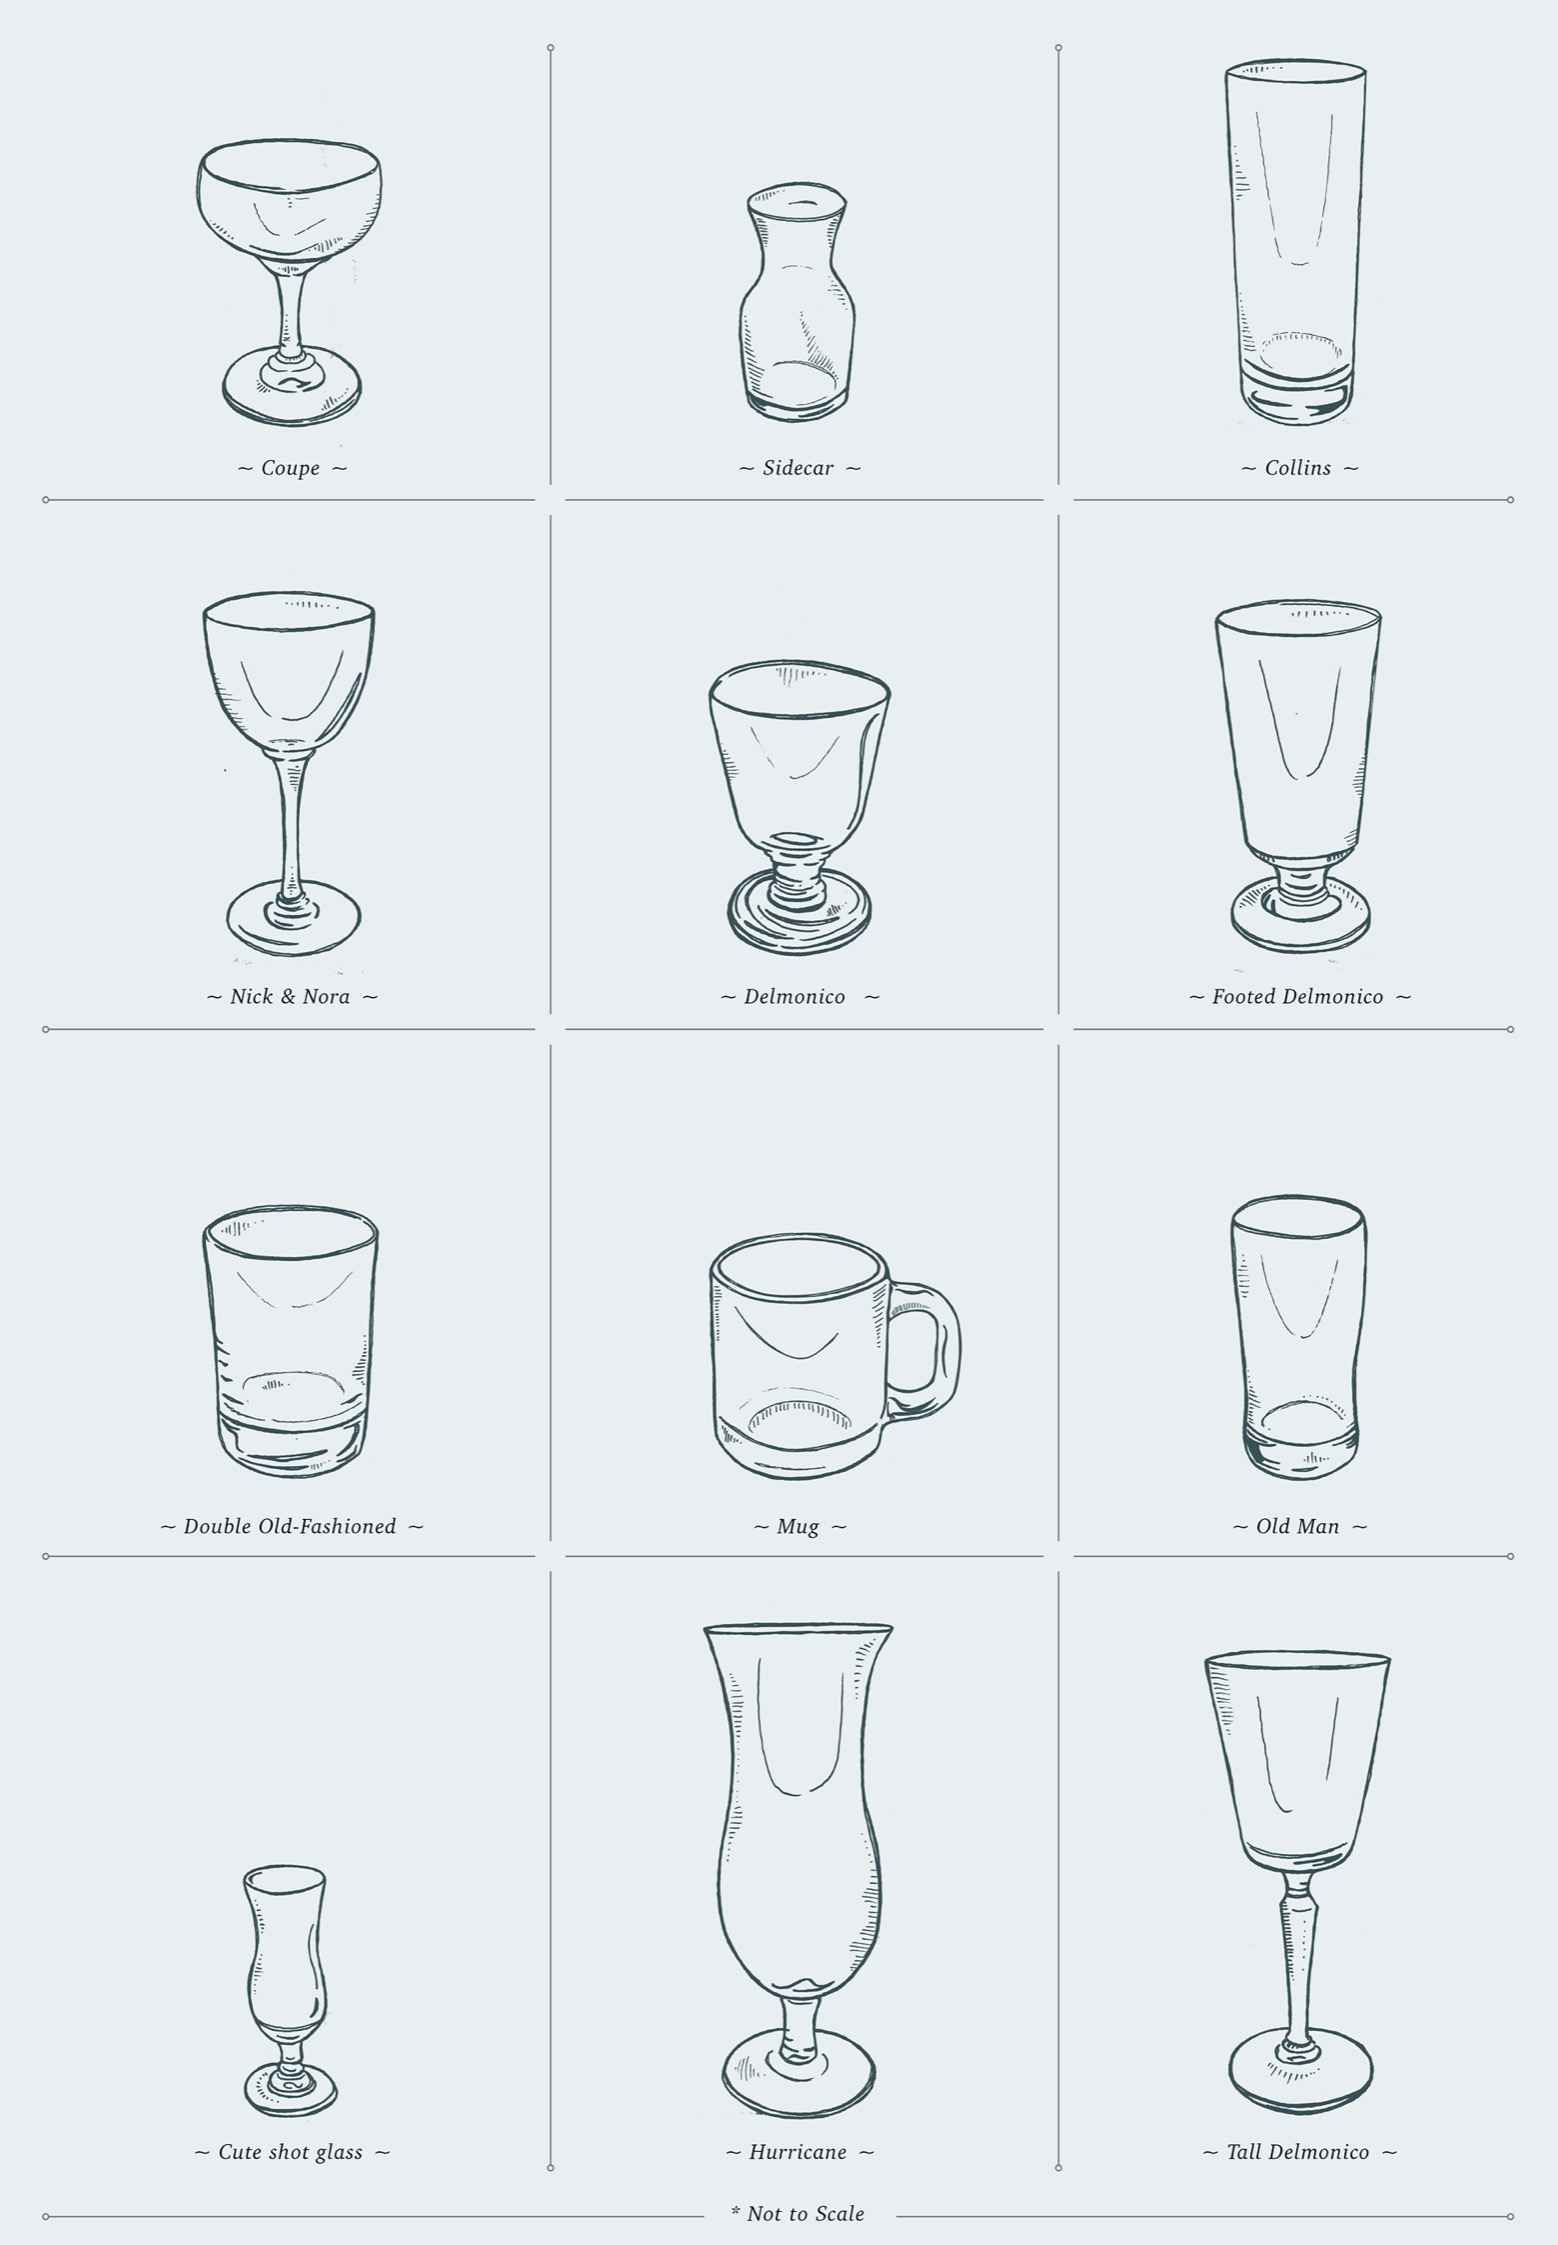Click the Double Old-Fashioned glass drawing
This screenshot has height=2245, width=1558.
[x=290, y=1341]
